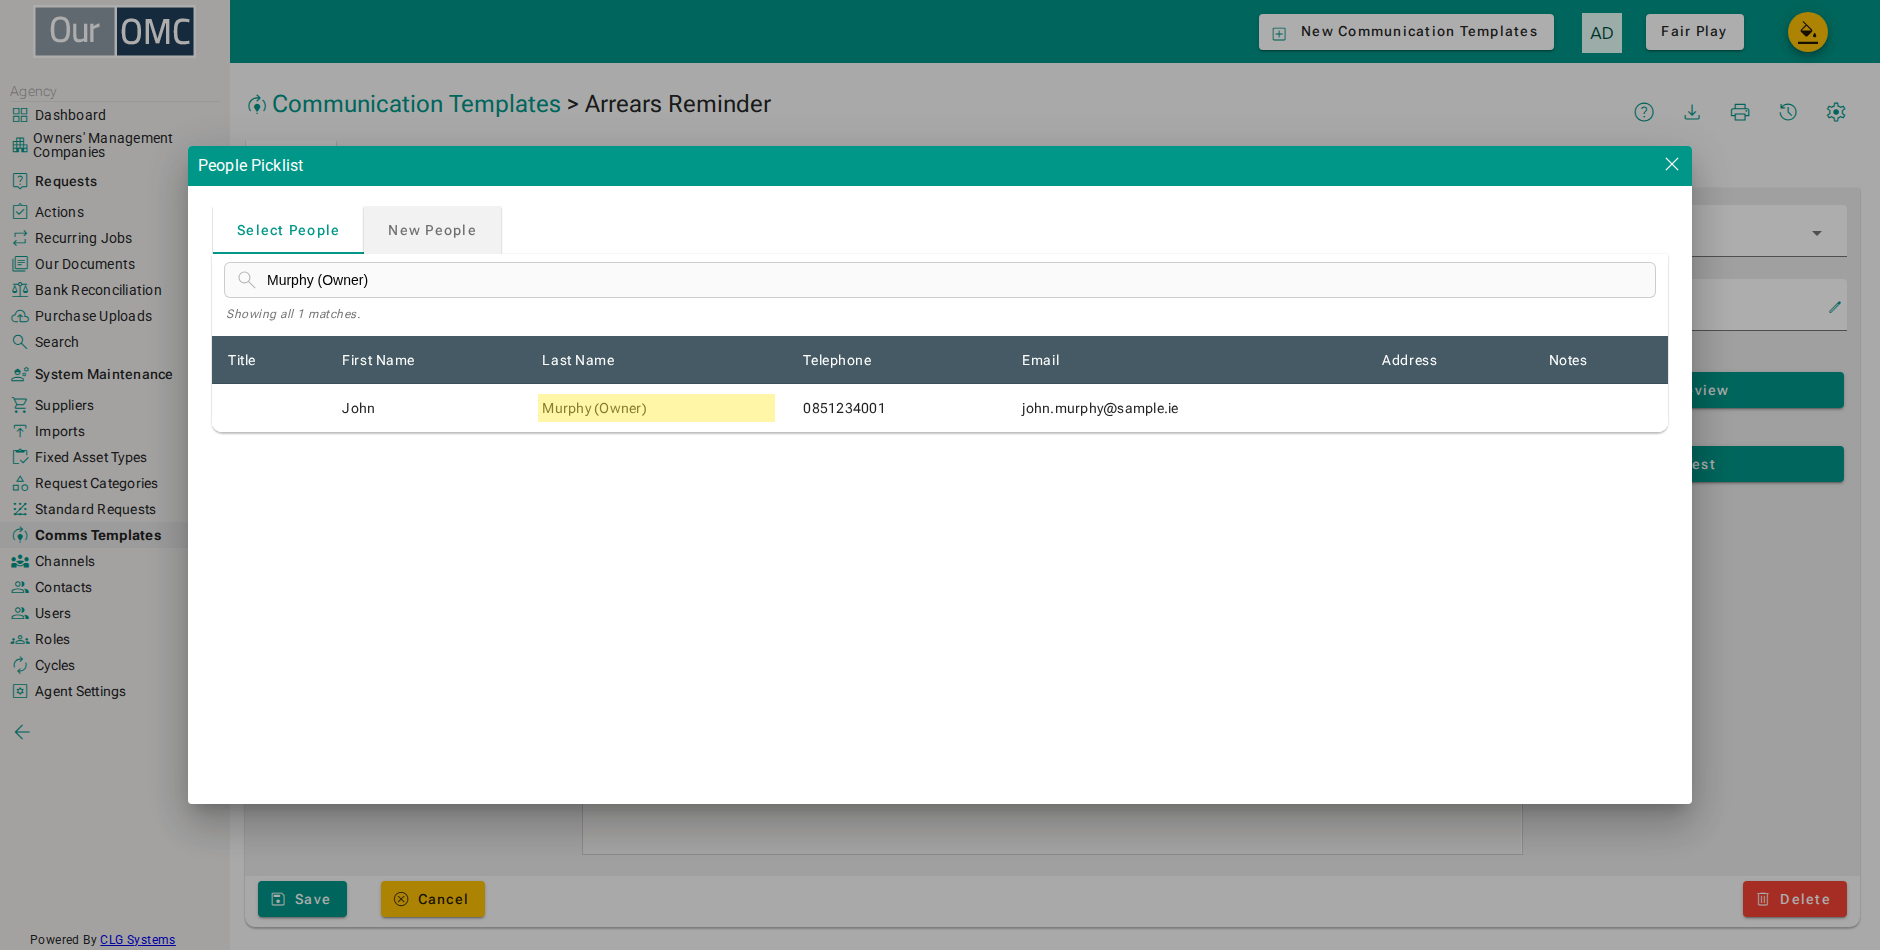Click the user avatar icon top right
The width and height of the screenshot is (1880, 950).
[x=1808, y=32]
